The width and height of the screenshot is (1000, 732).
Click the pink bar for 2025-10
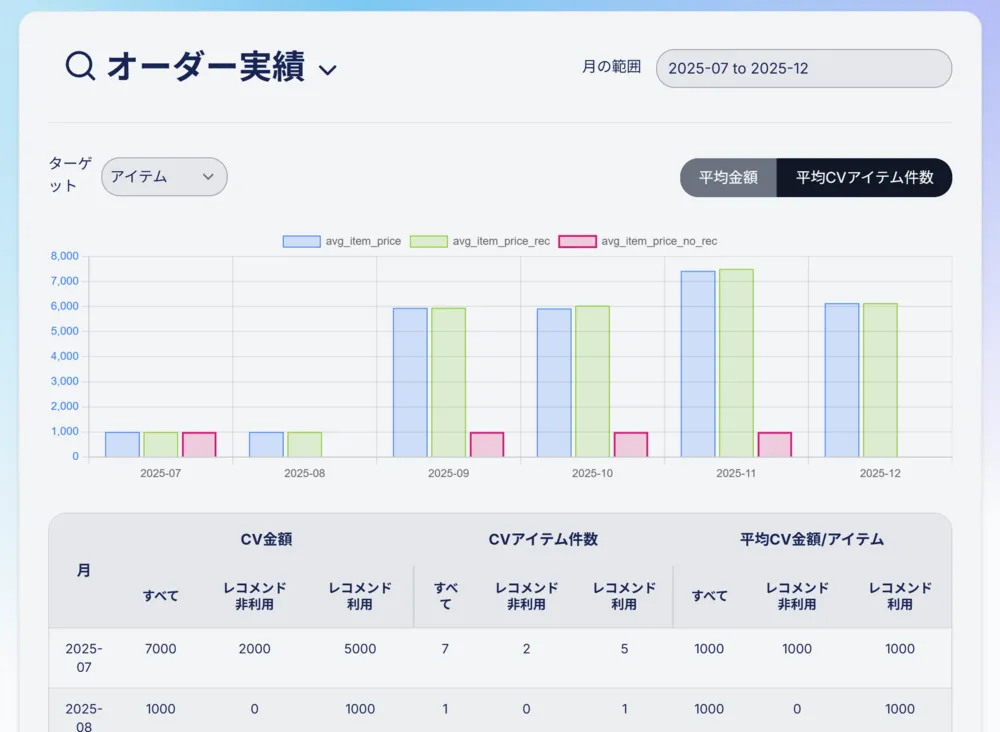pyautogui.click(x=630, y=445)
